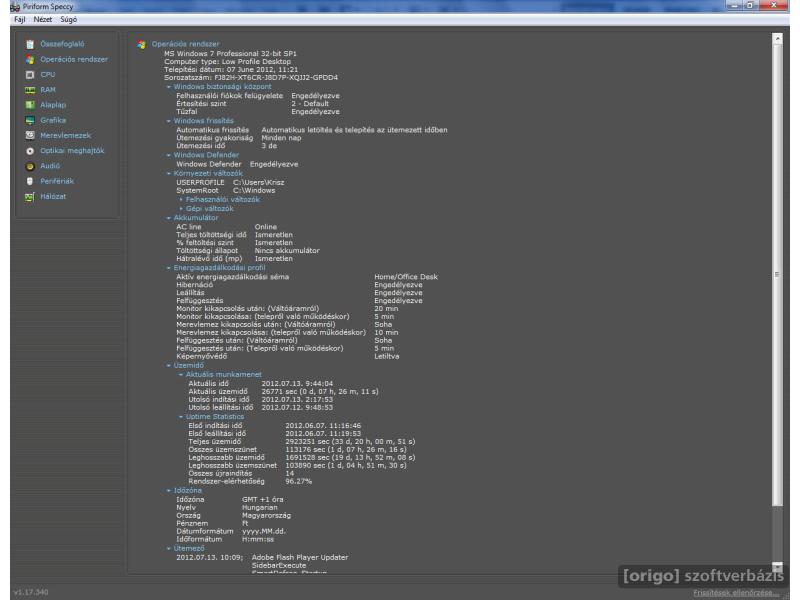The width and height of the screenshot is (800, 600).
Task: Click the scrollbar down arrow
Action: pyautogui.click(x=777, y=567)
